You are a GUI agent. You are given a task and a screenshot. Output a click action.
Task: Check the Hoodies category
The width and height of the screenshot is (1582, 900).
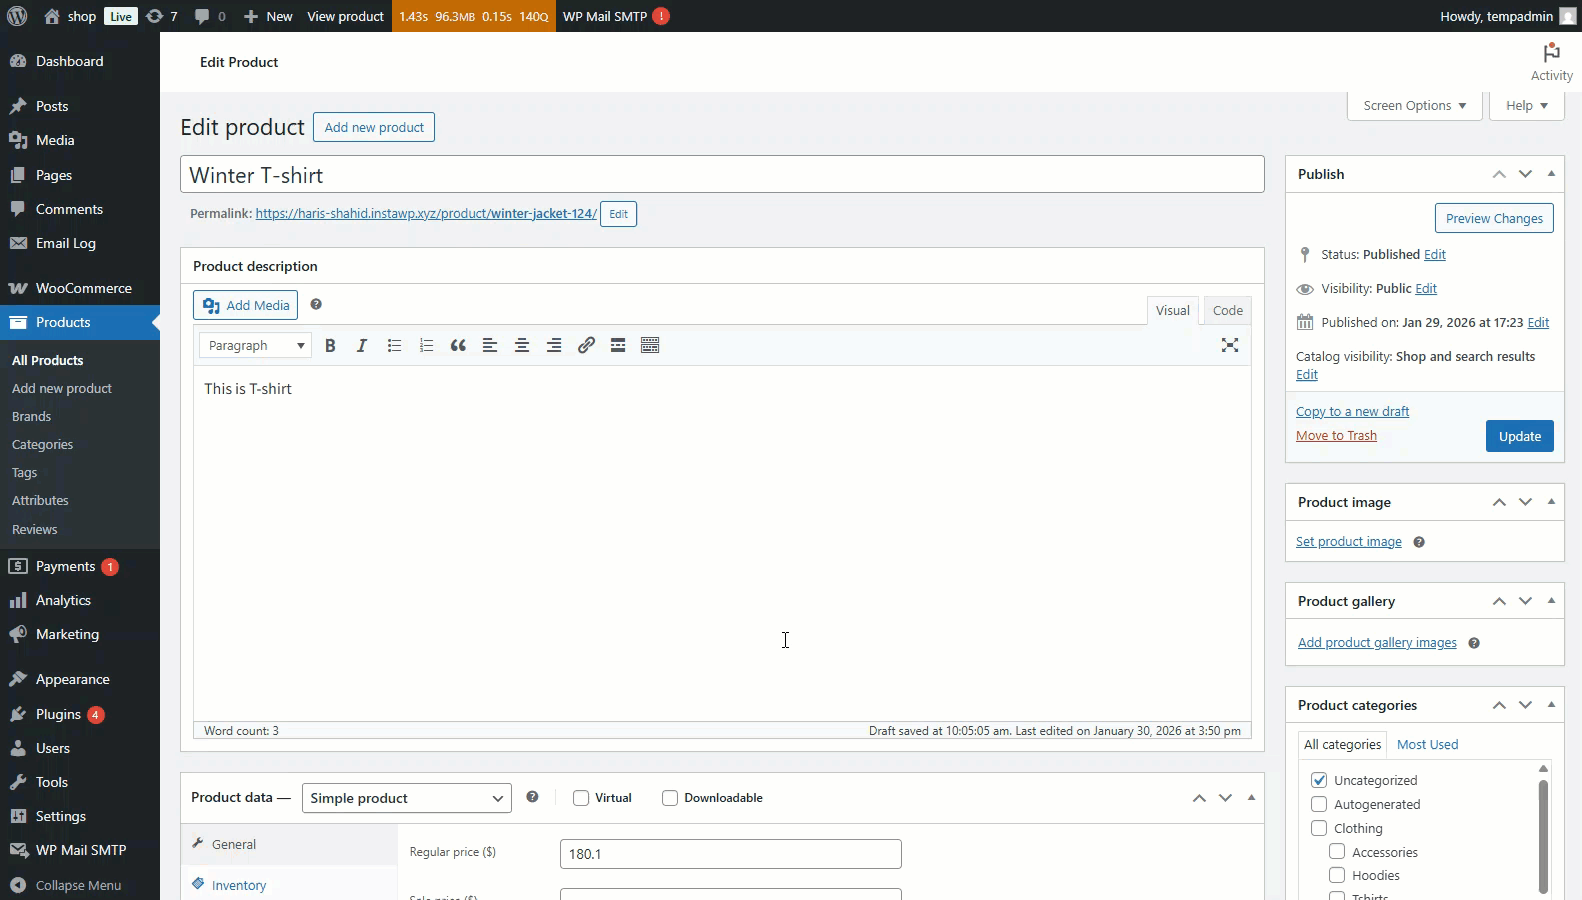1337,875
